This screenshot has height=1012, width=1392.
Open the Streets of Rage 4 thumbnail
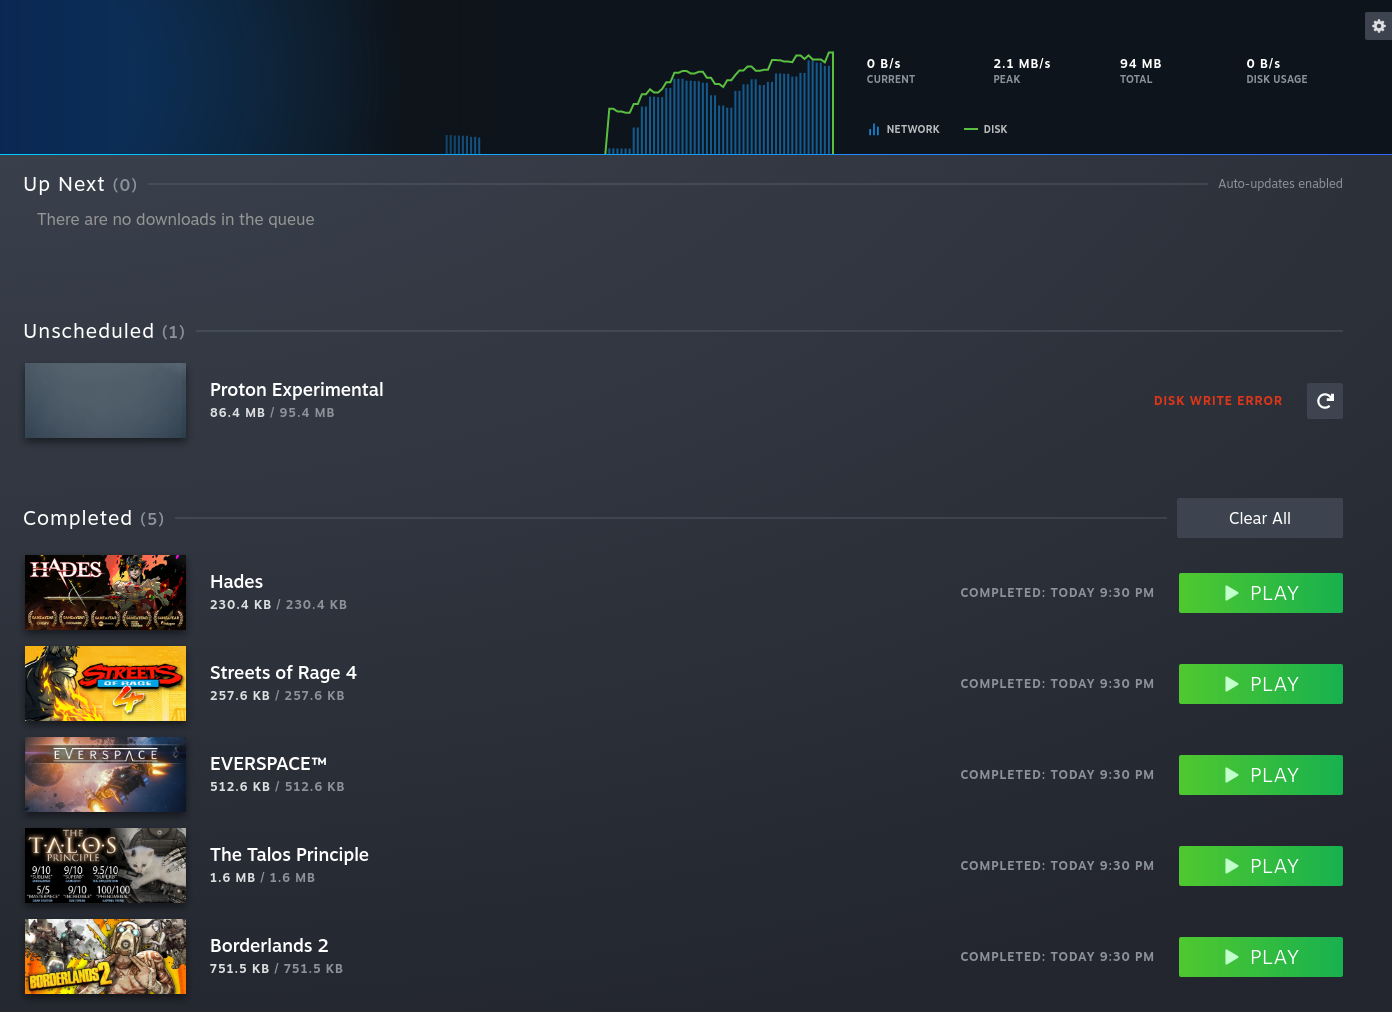click(105, 683)
